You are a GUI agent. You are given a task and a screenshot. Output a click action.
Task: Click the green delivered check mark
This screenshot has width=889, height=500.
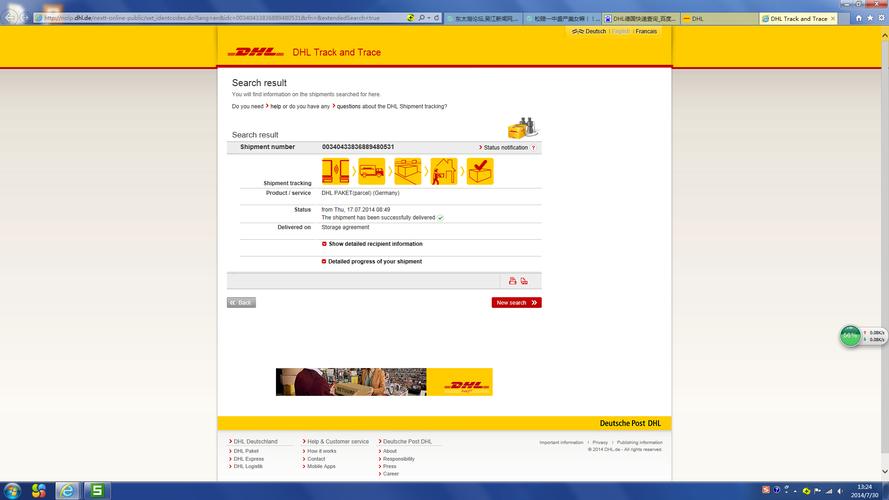(x=441, y=218)
